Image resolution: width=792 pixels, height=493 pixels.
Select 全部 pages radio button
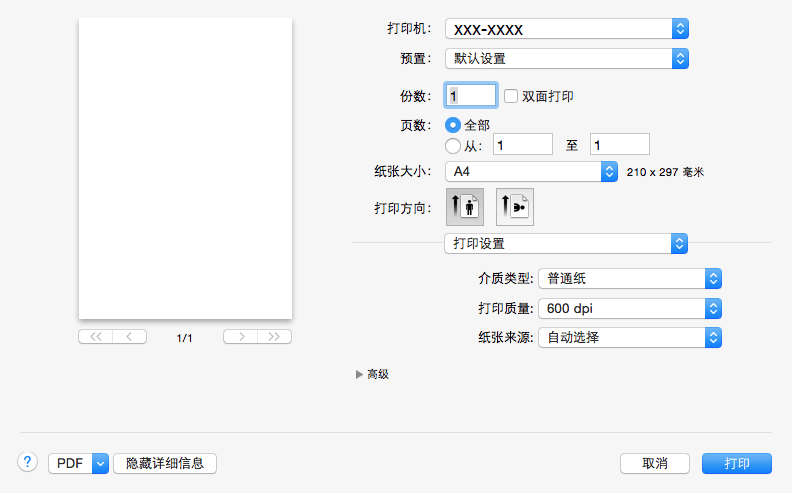click(x=453, y=125)
